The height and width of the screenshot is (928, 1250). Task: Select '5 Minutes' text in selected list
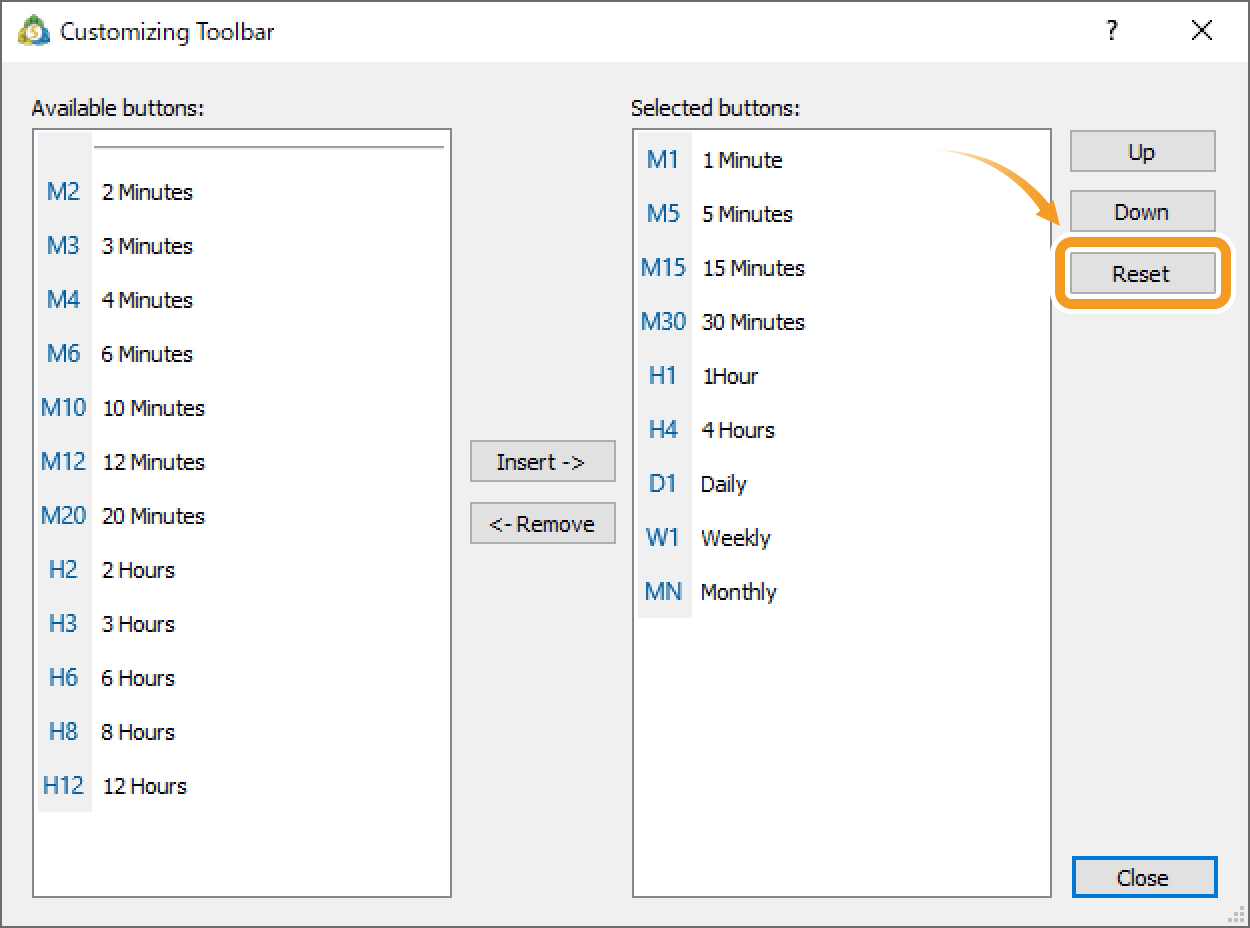747,214
